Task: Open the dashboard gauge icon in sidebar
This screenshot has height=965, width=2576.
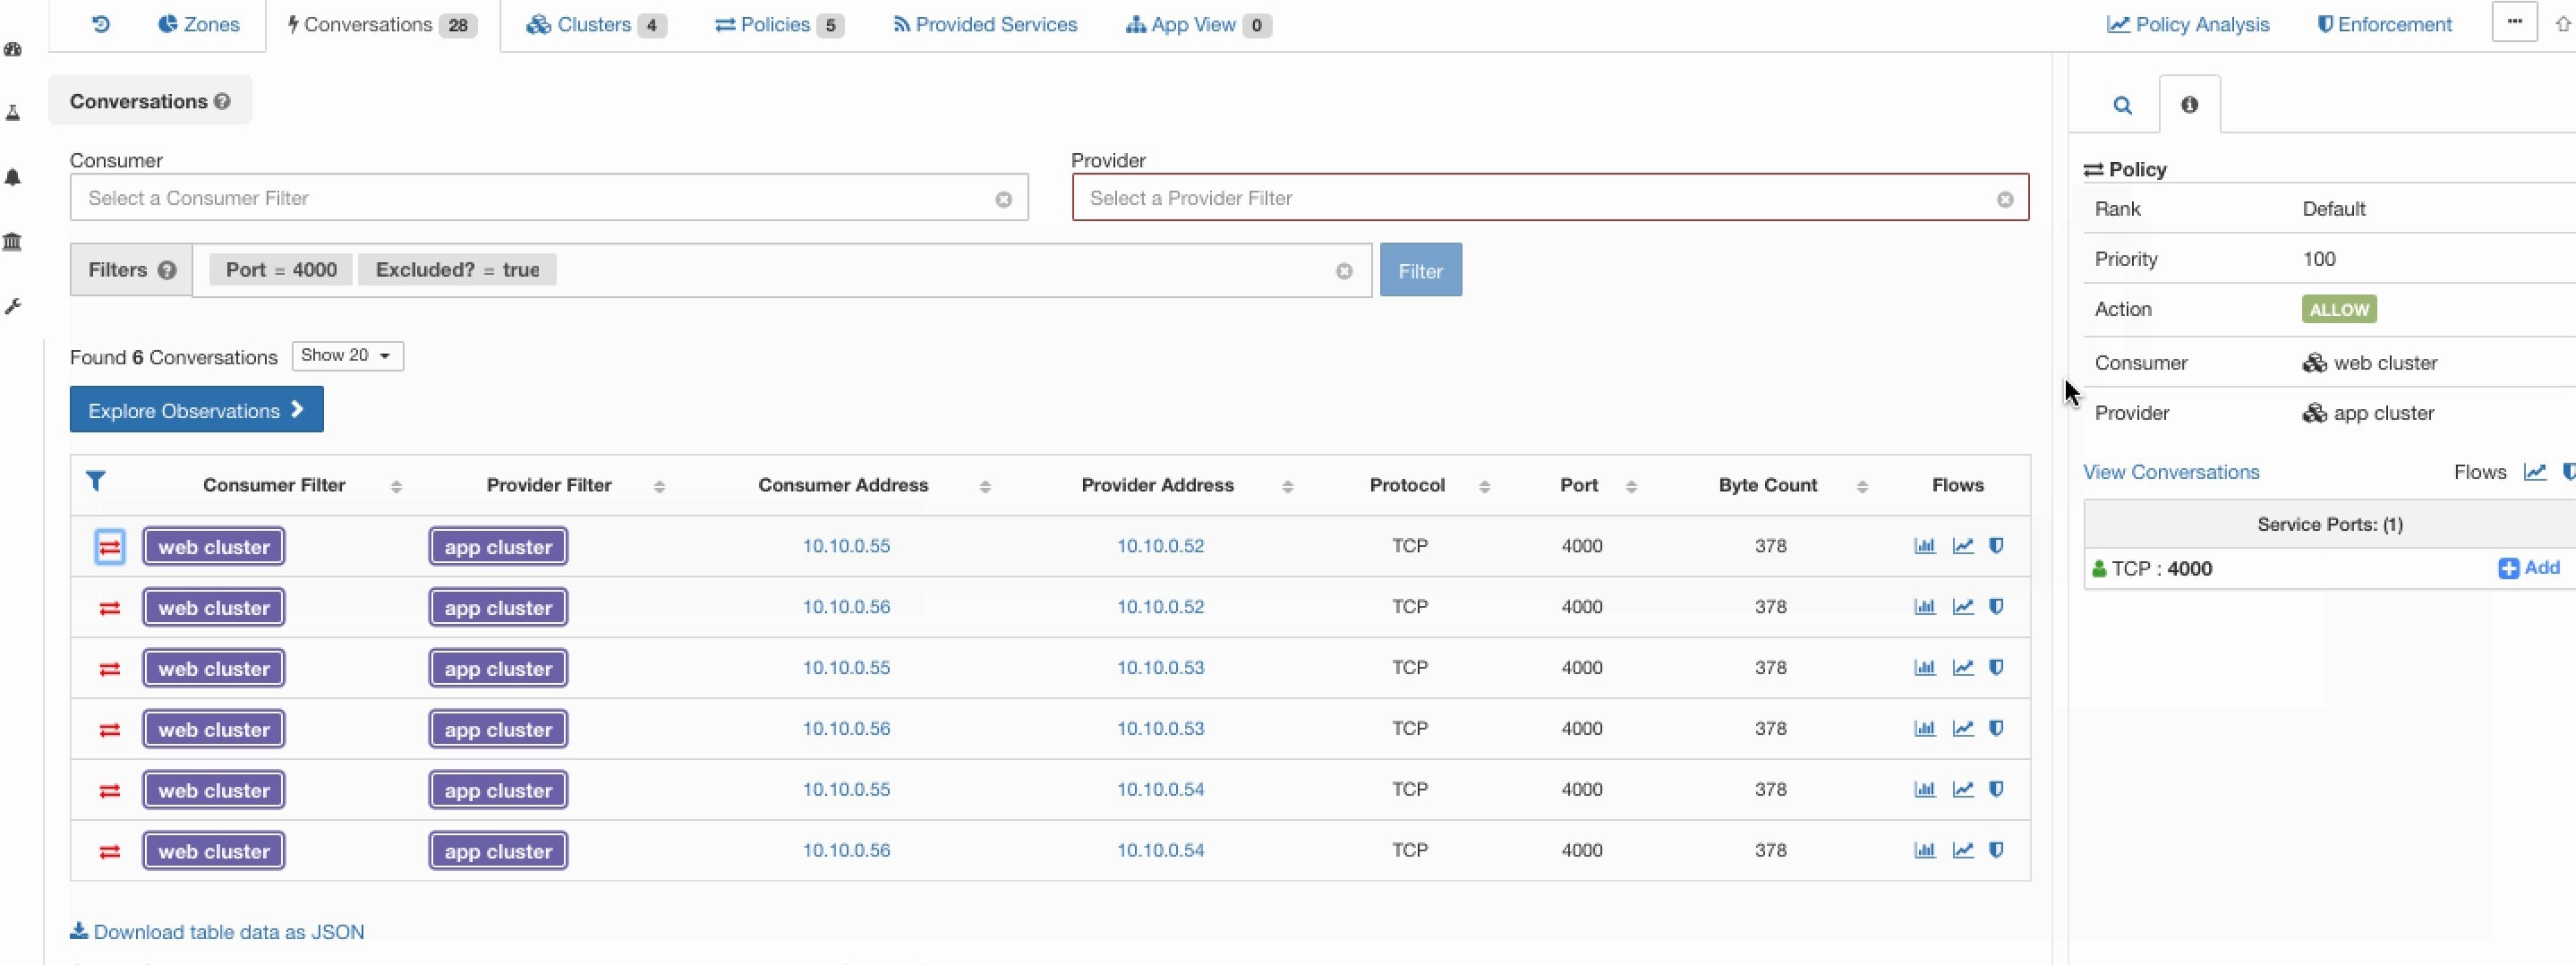Action: click(x=13, y=48)
